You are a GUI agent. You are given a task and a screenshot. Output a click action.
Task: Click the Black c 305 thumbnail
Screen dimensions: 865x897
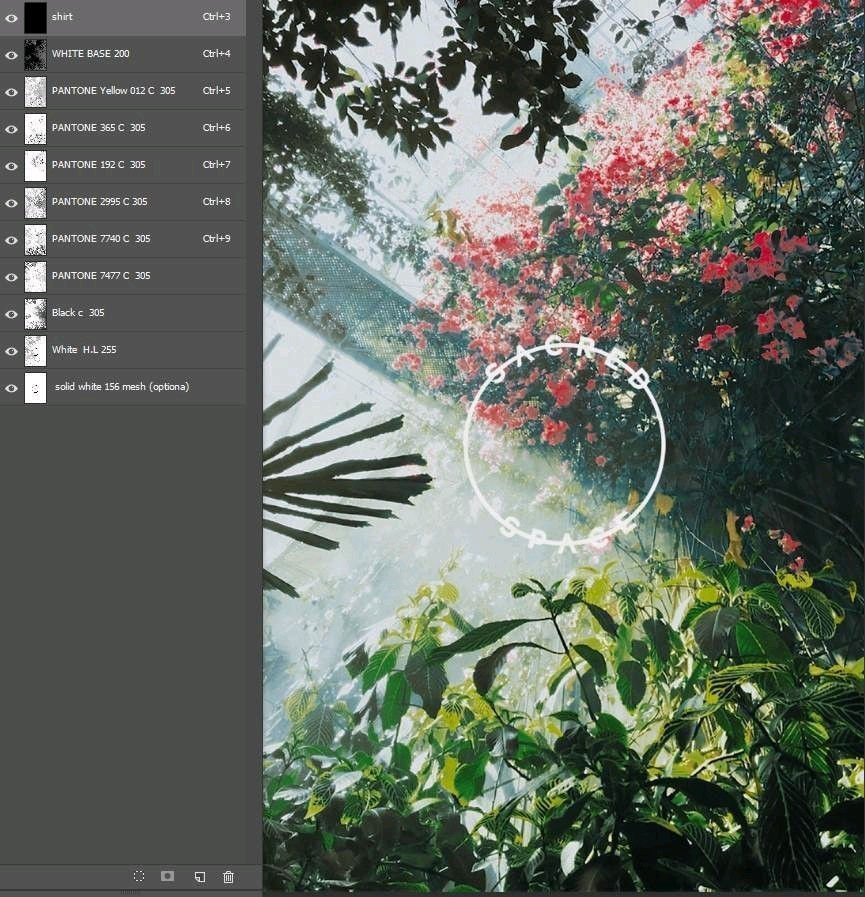[35, 314]
